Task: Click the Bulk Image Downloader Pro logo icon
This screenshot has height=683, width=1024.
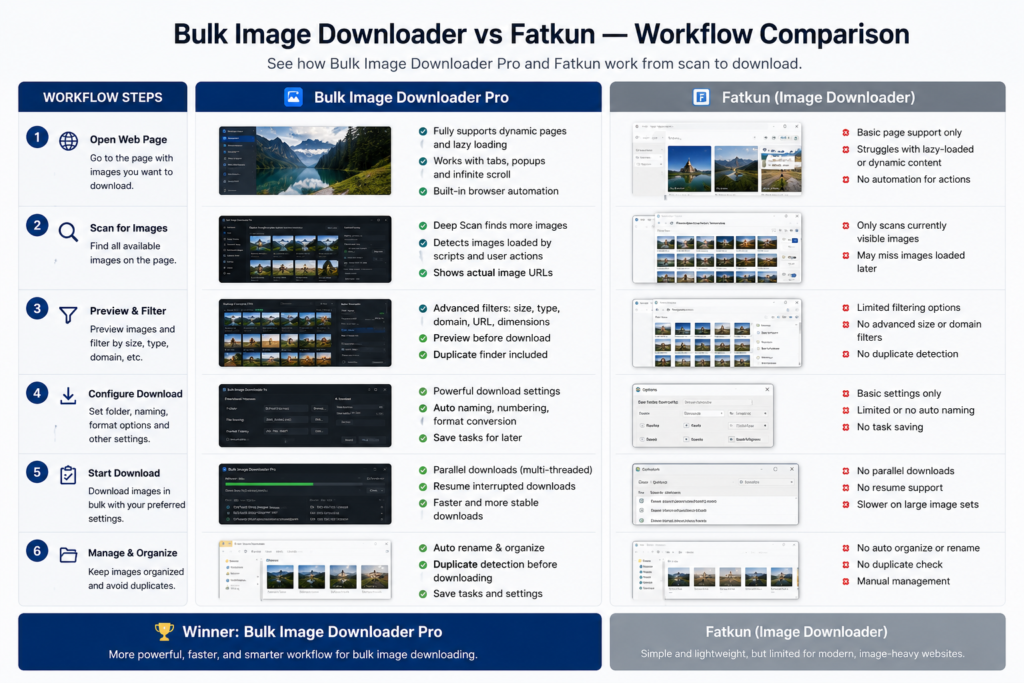Action: (x=293, y=97)
